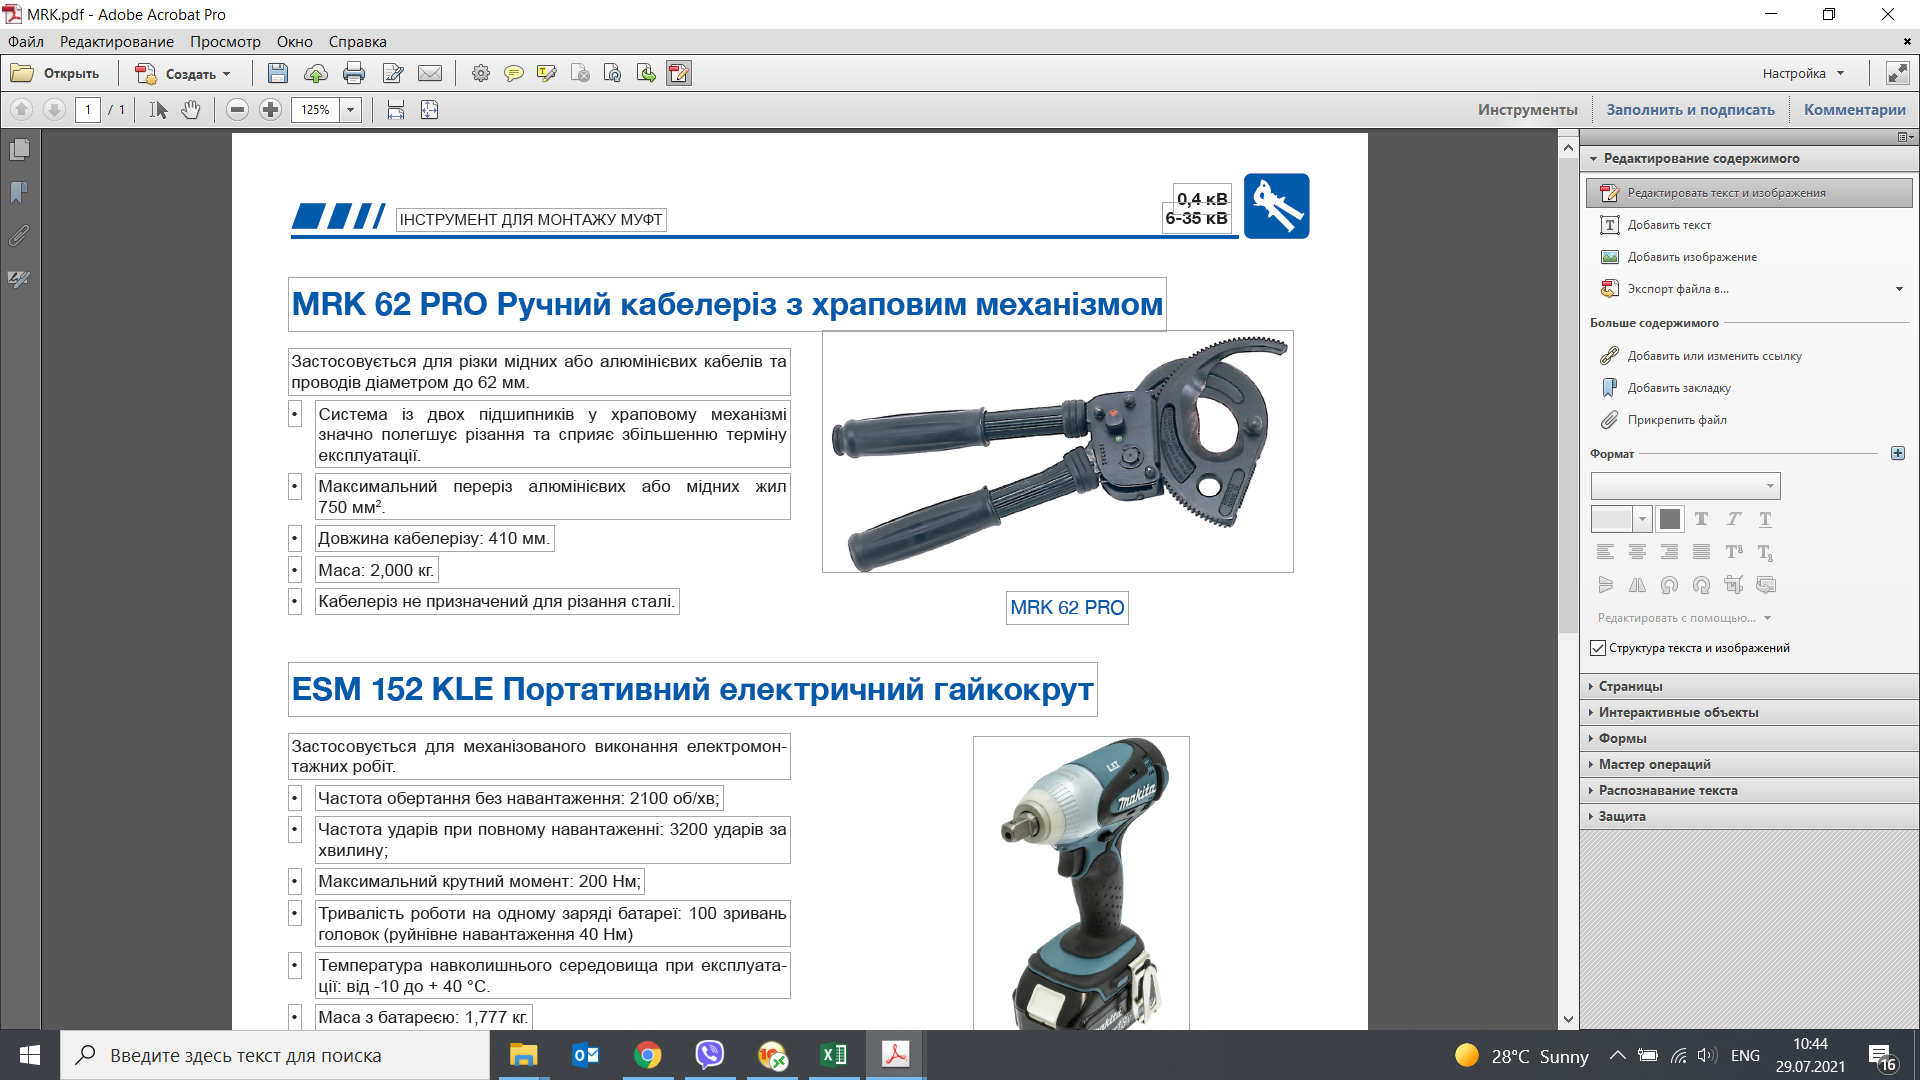The width and height of the screenshot is (1920, 1080).
Task: Open the 'Файл' menu
Action: coord(26,42)
